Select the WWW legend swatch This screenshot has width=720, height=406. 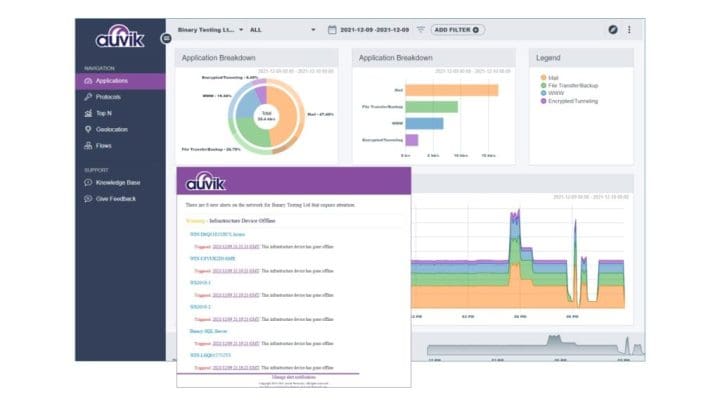pos(544,93)
